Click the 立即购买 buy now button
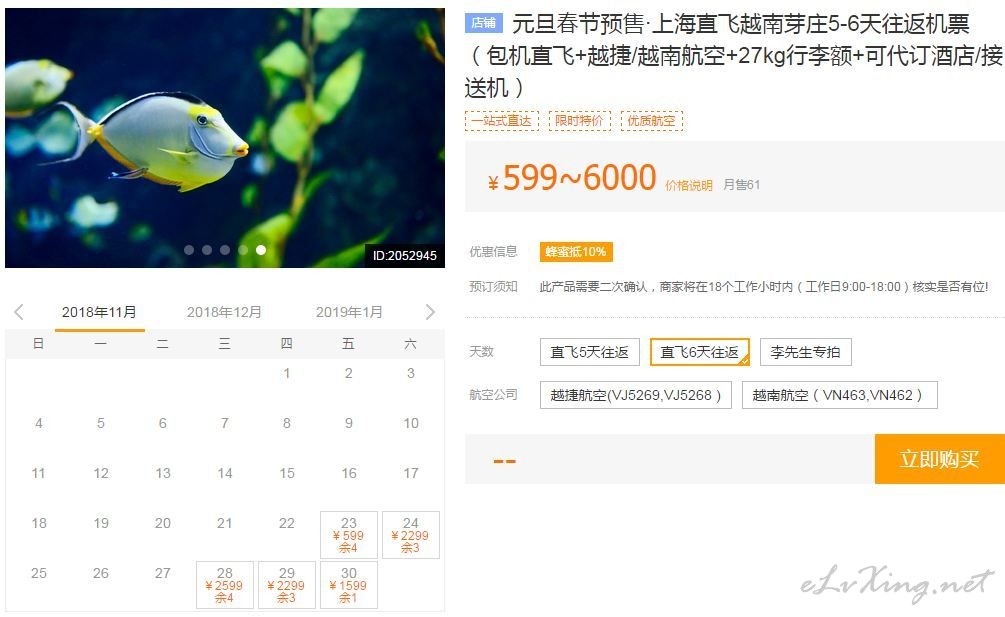The image size is (1005, 617). click(x=940, y=459)
